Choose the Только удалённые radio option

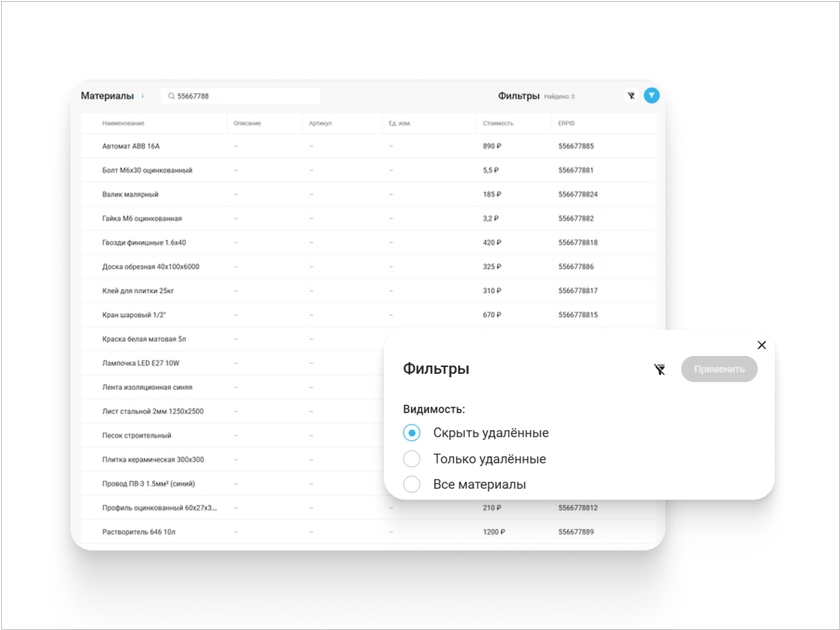coord(412,459)
